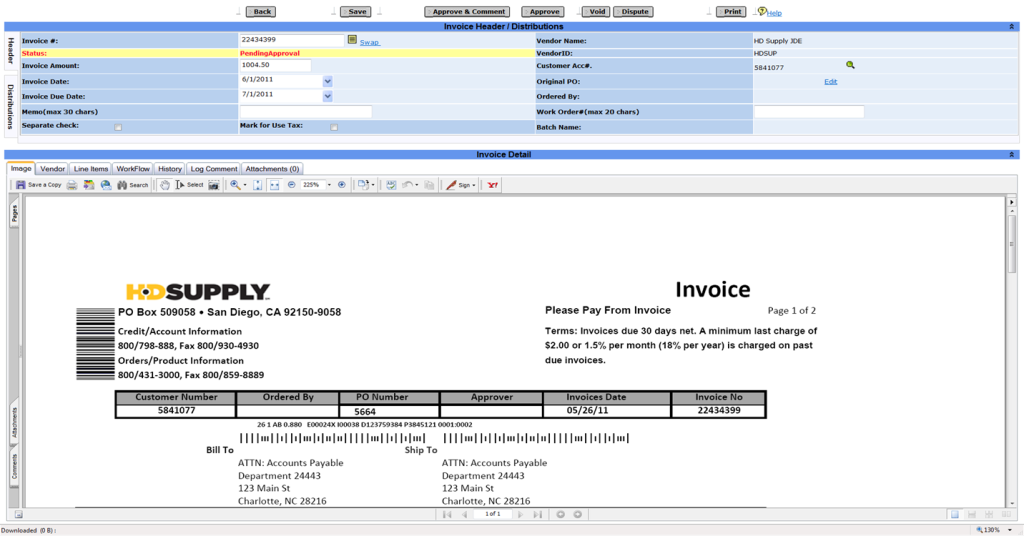Print the PDF using the printer icon
1024x536 pixels.
coord(72,185)
